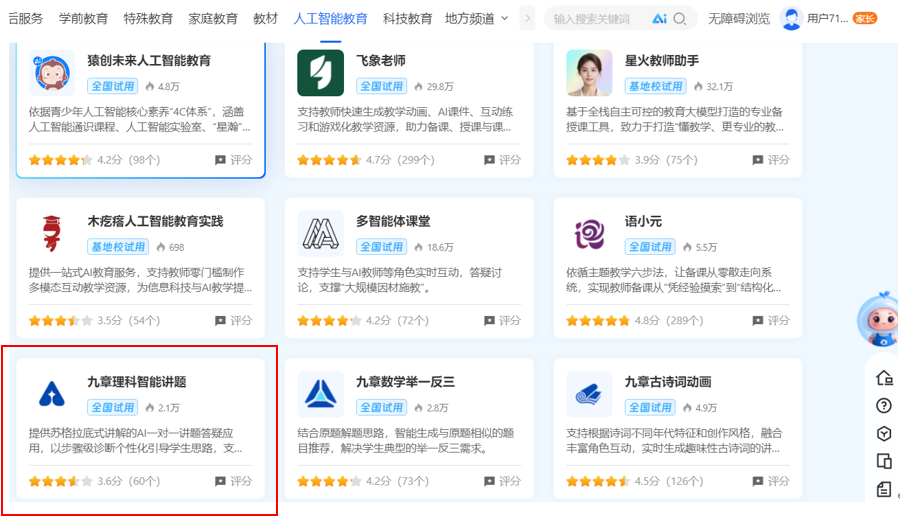Click the orange 家长 badge
The width and height of the screenshot is (900, 519).
(x=864, y=19)
